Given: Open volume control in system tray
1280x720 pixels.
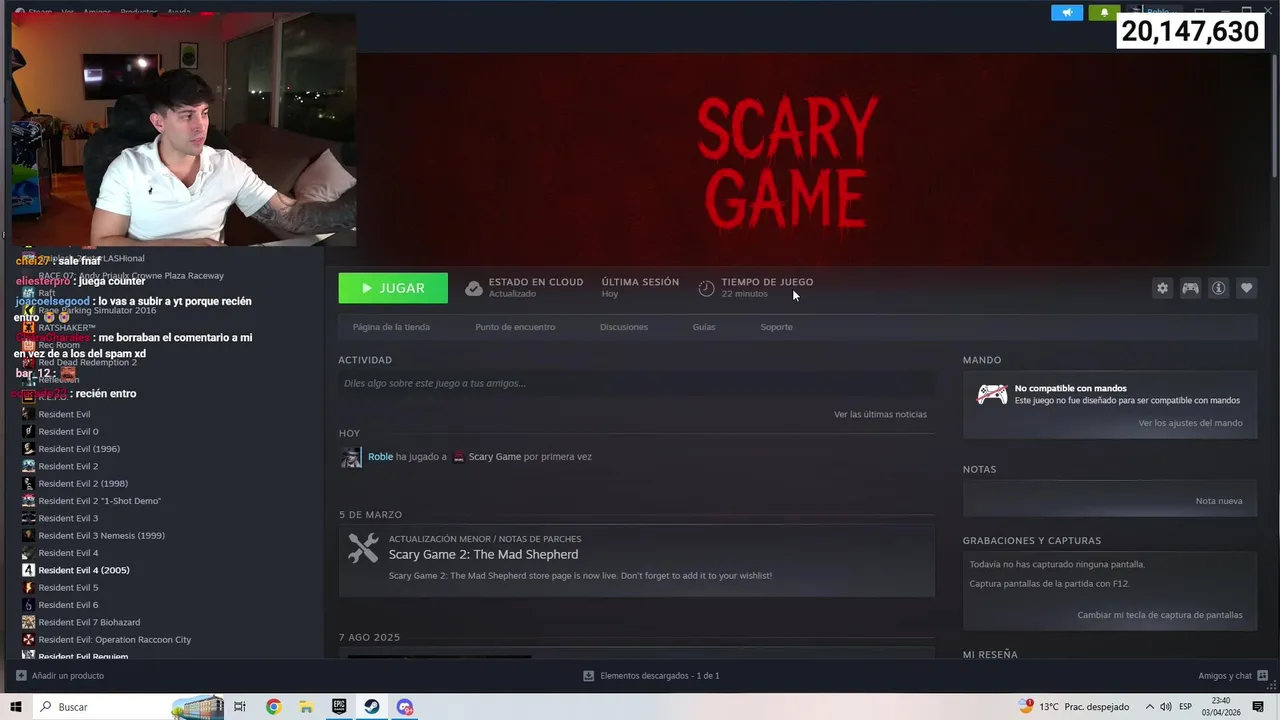Looking at the screenshot, I should click(1166, 707).
